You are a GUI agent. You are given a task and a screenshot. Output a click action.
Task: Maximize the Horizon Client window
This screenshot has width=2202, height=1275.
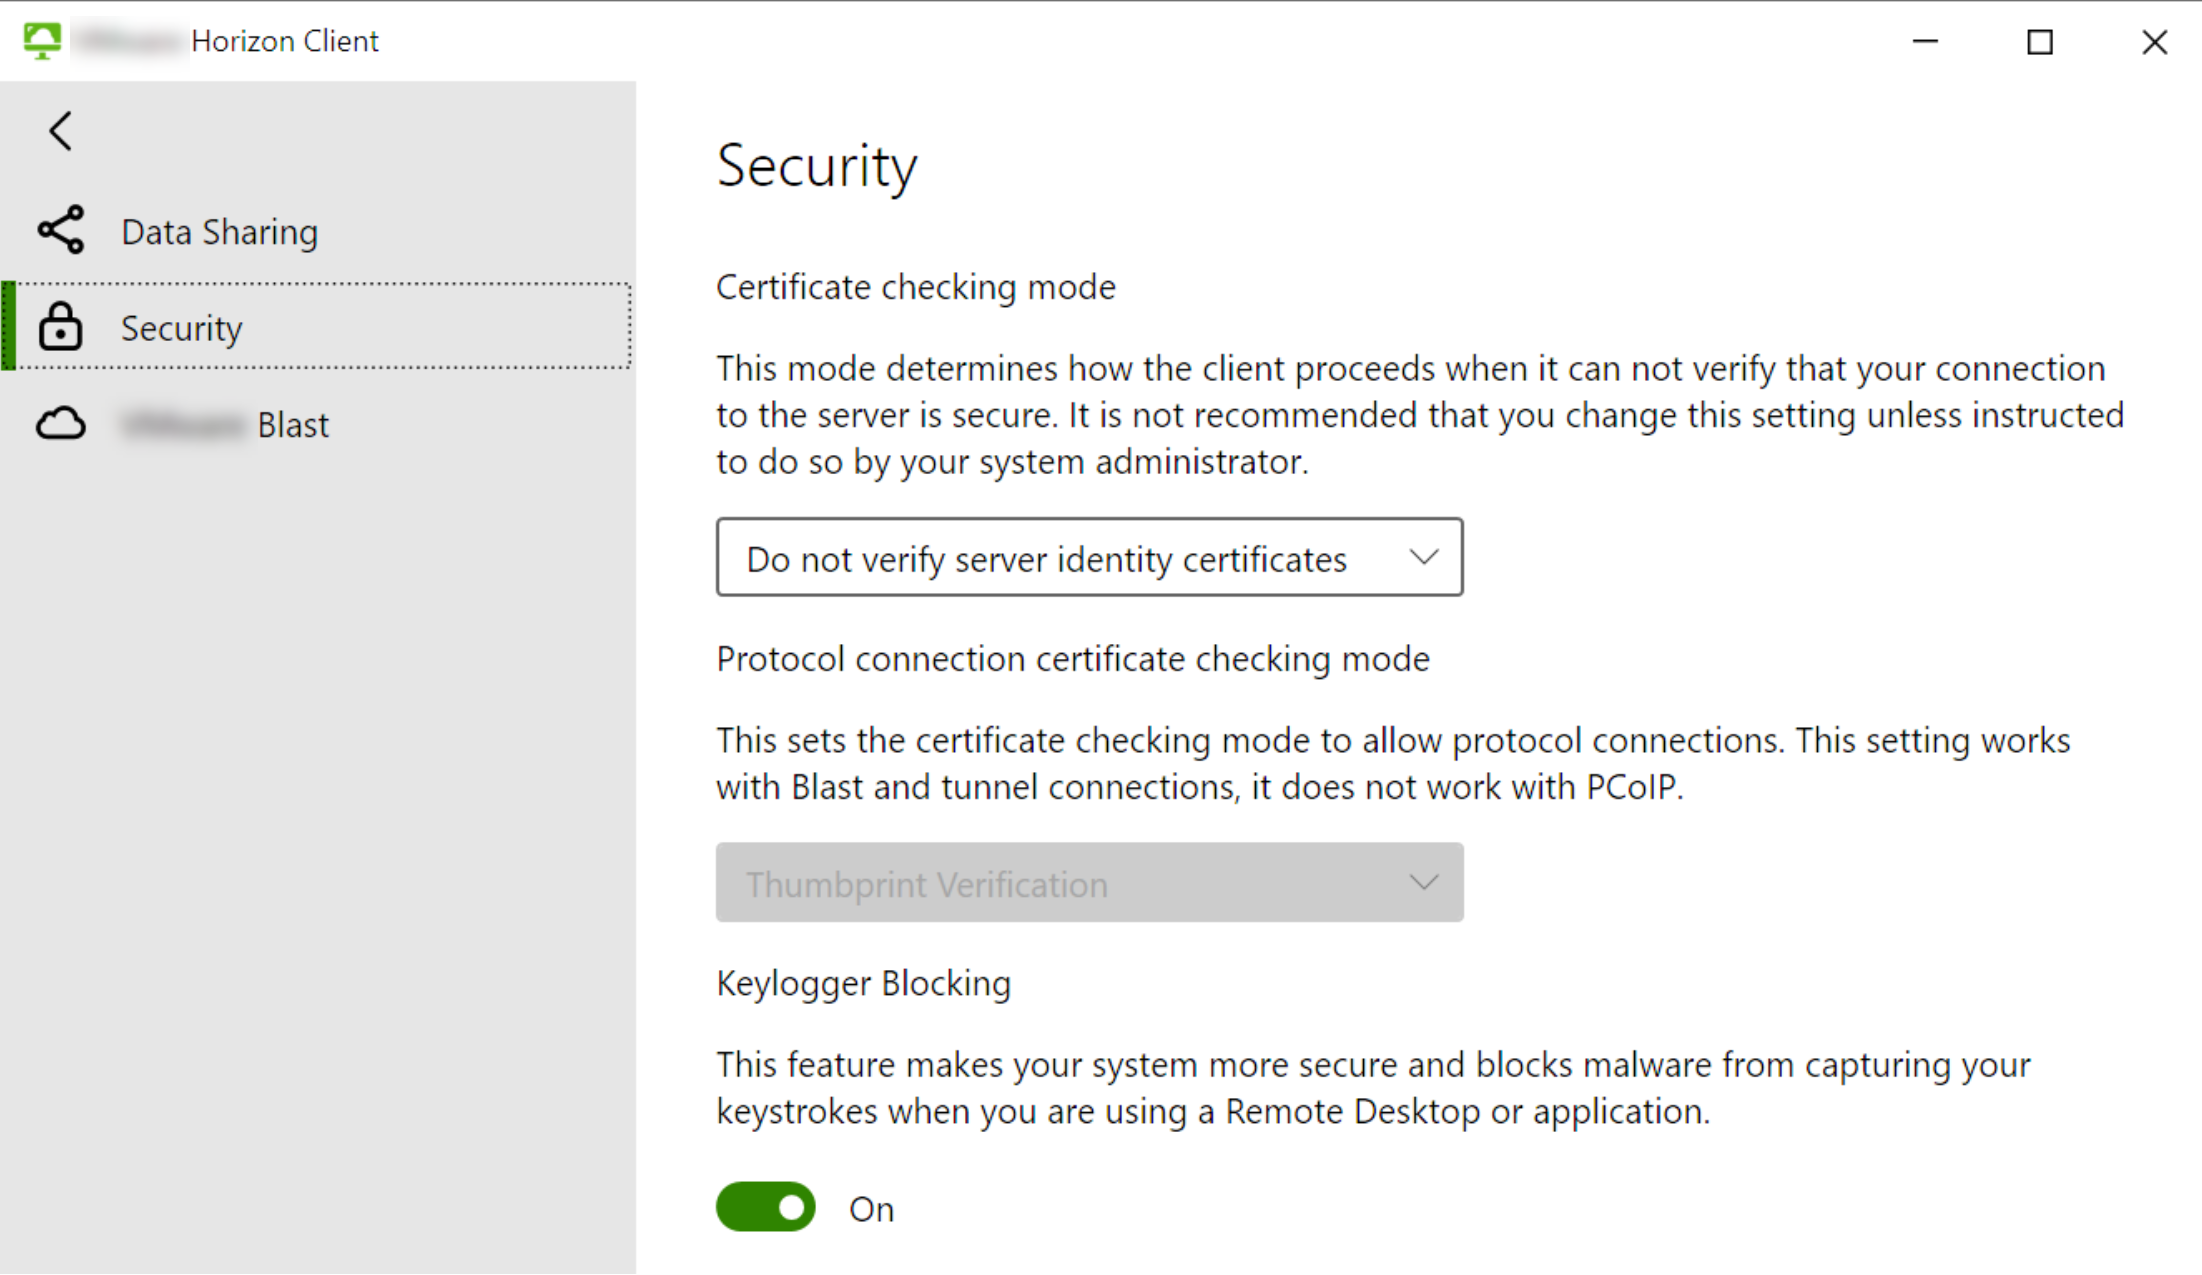[x=2040, y=41]
